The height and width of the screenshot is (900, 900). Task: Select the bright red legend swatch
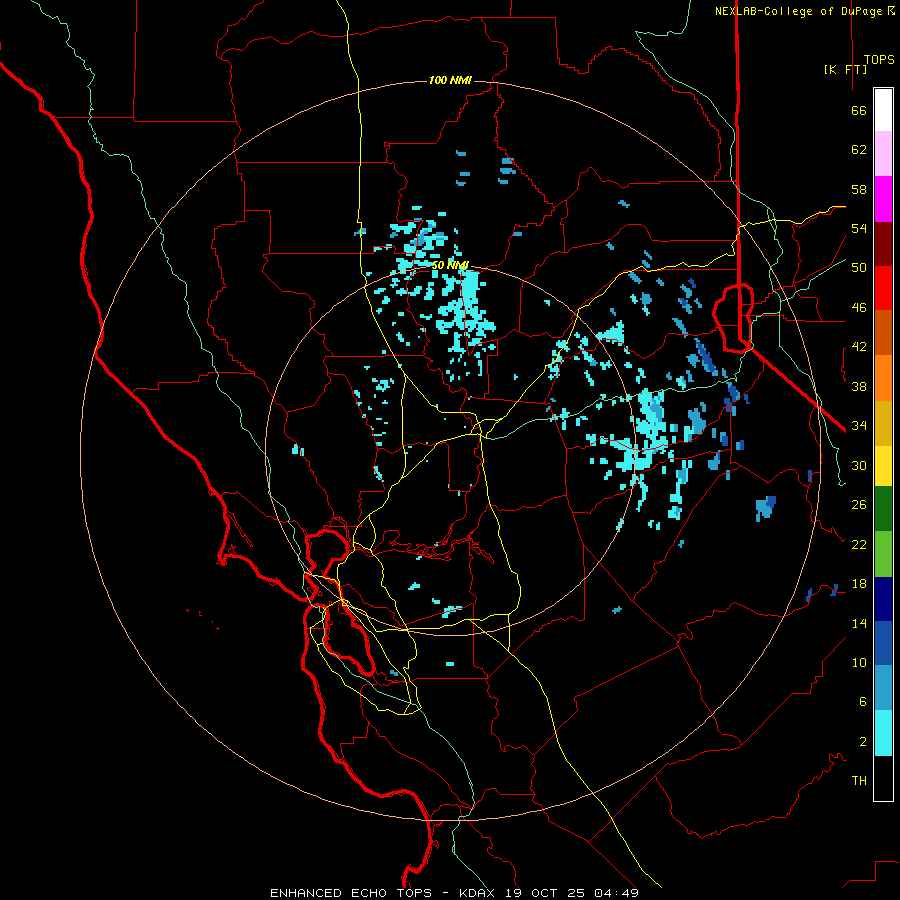pos(883,288)
